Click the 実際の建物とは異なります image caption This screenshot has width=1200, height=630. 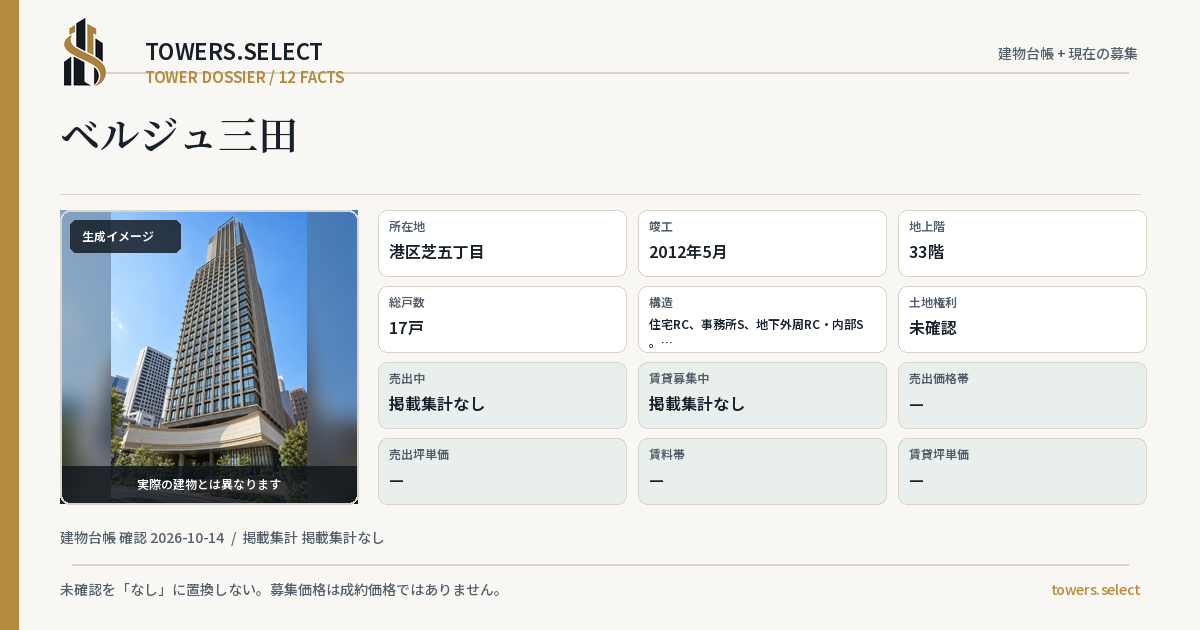coord(209,484)
